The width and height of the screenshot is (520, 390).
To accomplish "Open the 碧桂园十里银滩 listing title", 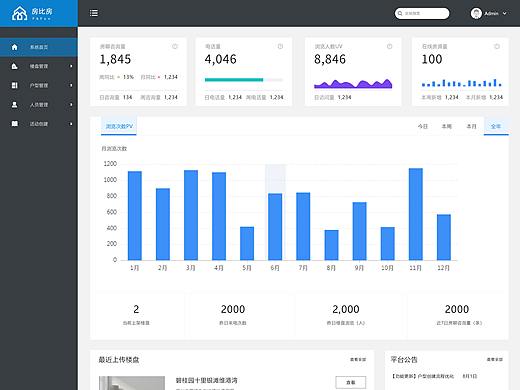I will tap(206, 380).
